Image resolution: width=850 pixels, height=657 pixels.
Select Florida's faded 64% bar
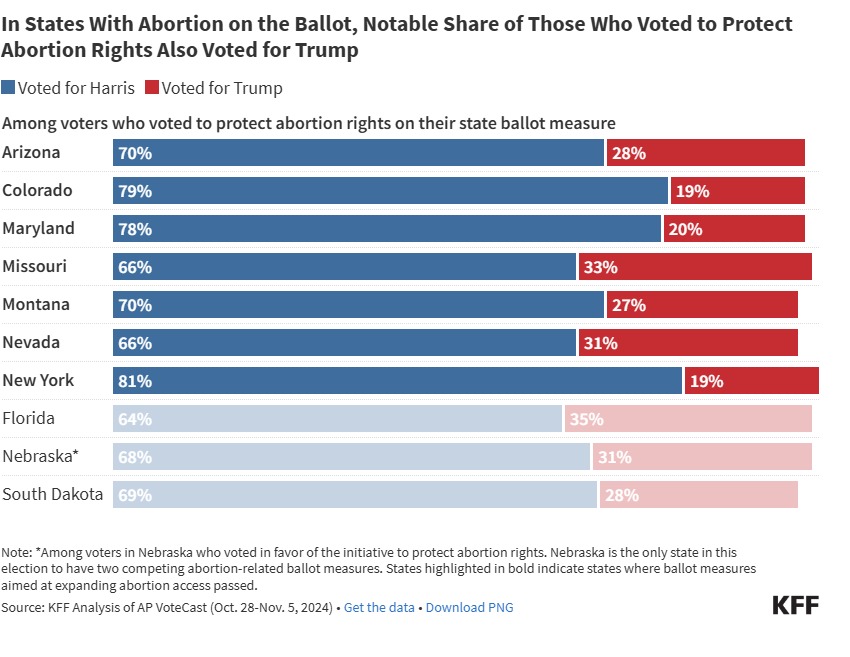click(x=337, y=419)
